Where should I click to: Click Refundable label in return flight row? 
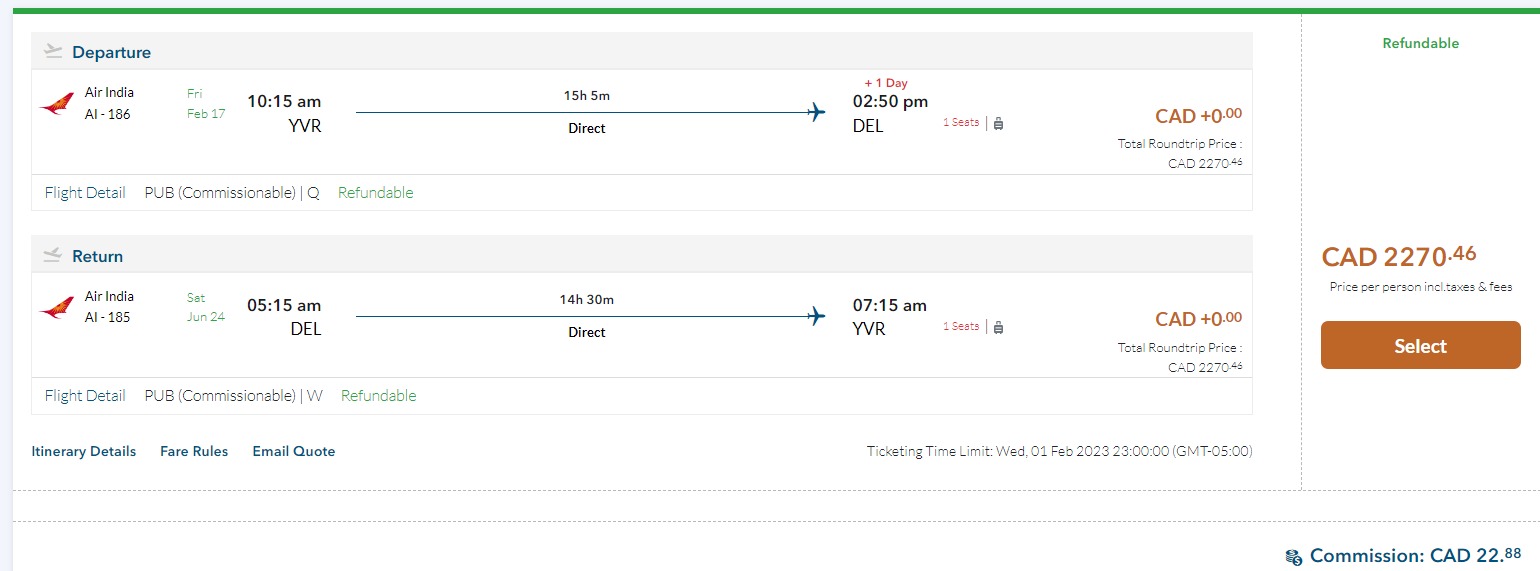pos(378,396)
